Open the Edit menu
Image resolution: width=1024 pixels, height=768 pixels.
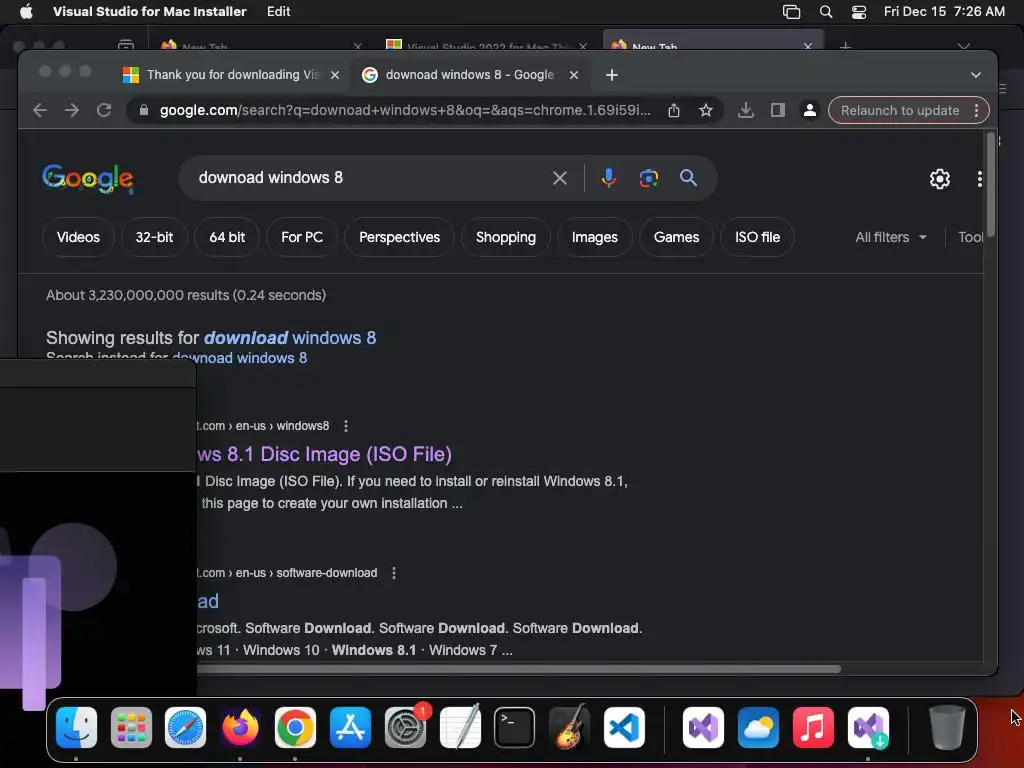tap(278, 12)
